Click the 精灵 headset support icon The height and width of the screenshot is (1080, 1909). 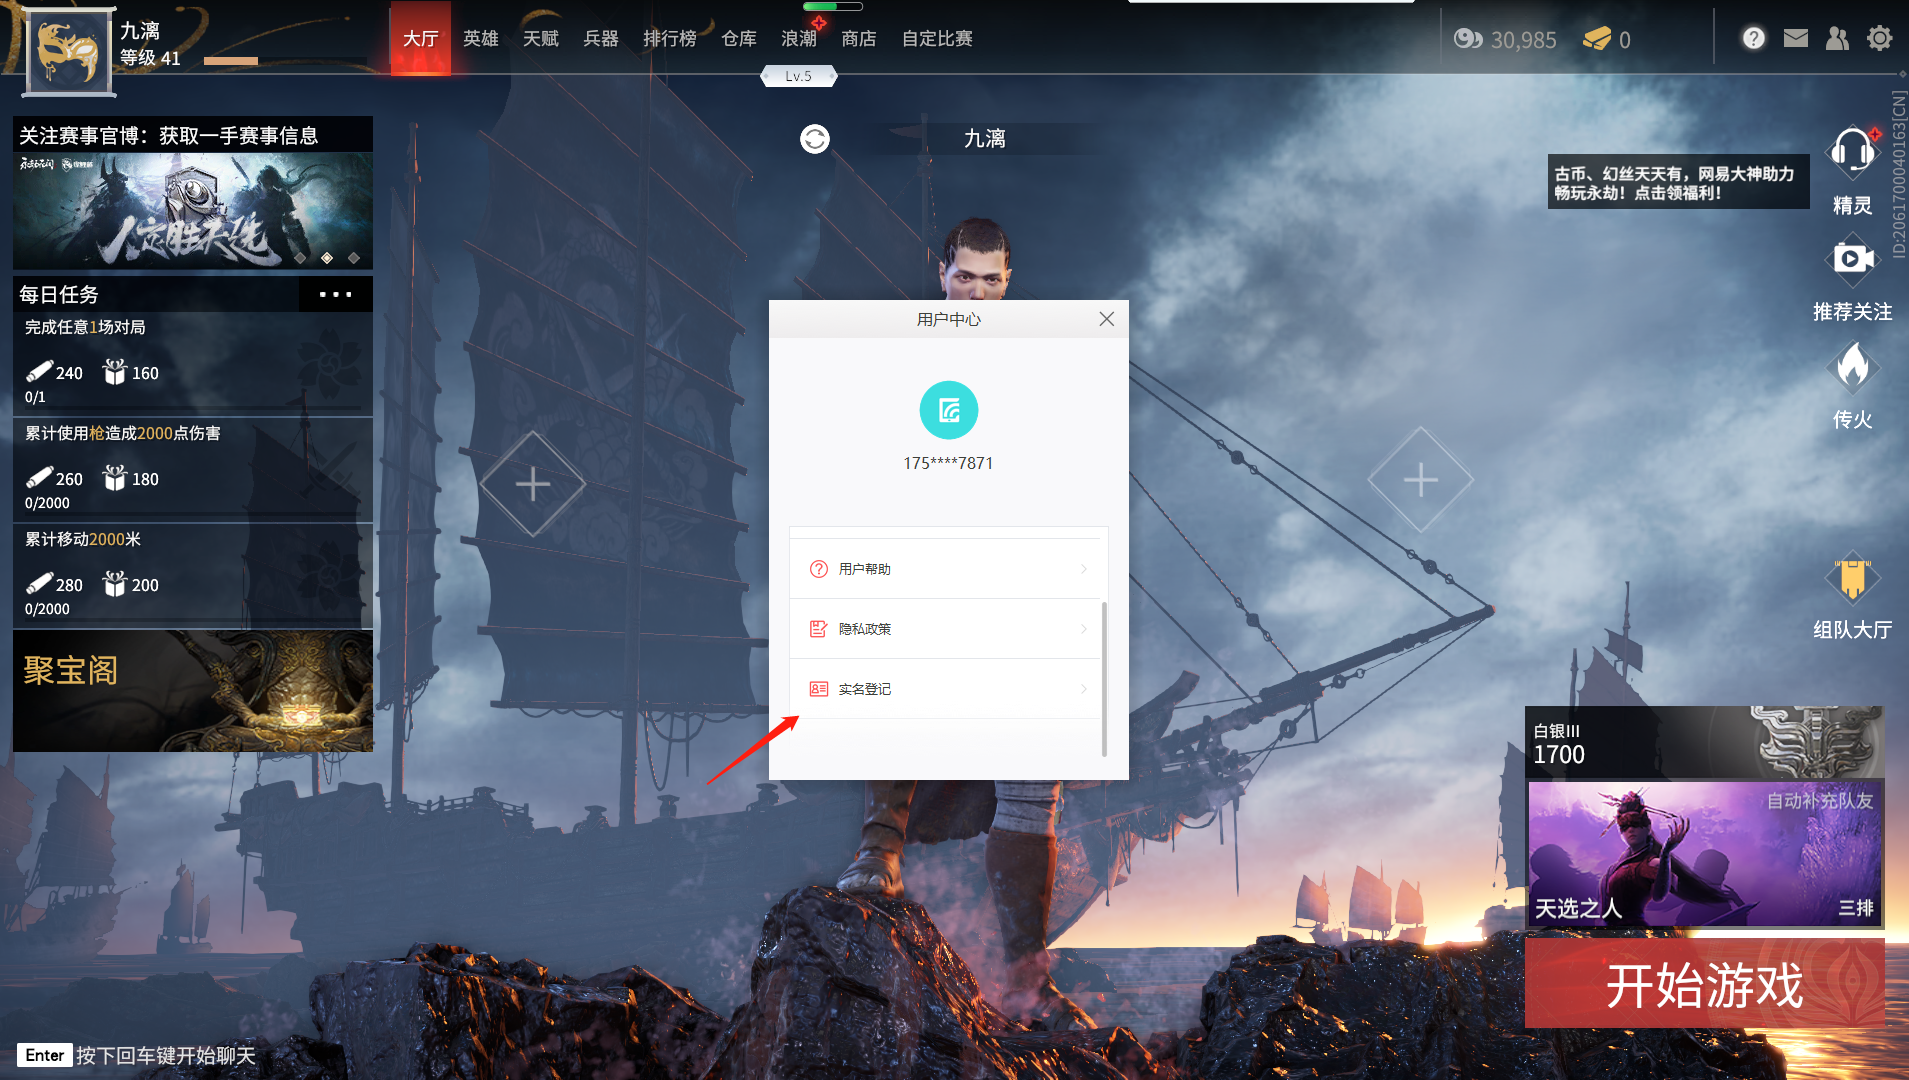(x=1852, y=152)
